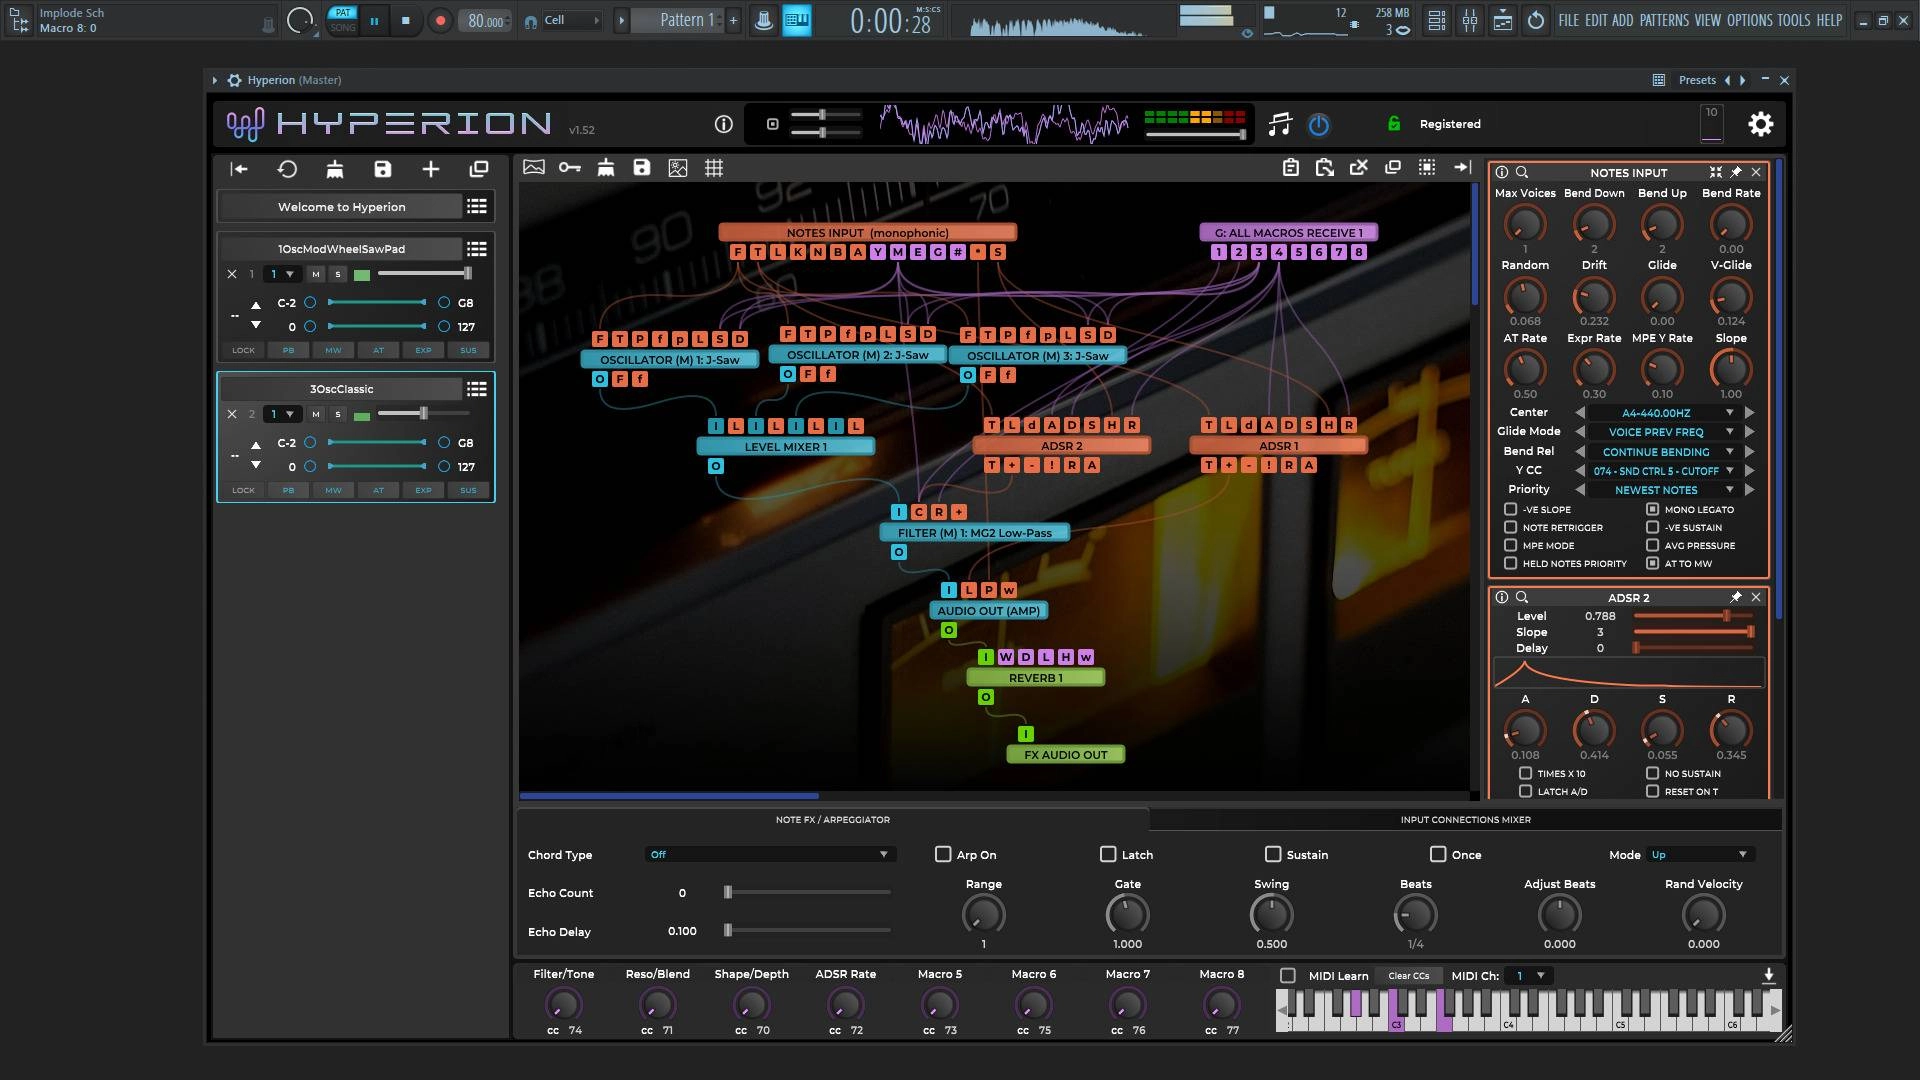
Task: Click the clean-up broom icon in left panel
Action: (x=335, y=169)
